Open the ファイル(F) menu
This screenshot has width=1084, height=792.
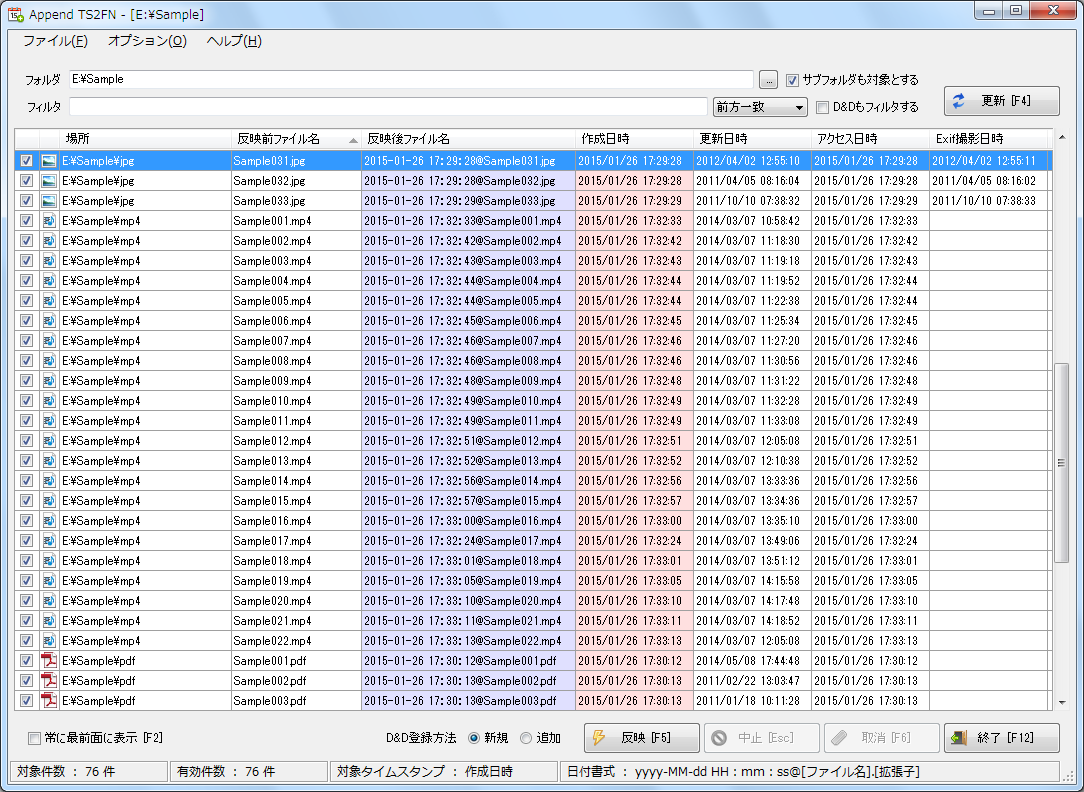pos(55,41)
